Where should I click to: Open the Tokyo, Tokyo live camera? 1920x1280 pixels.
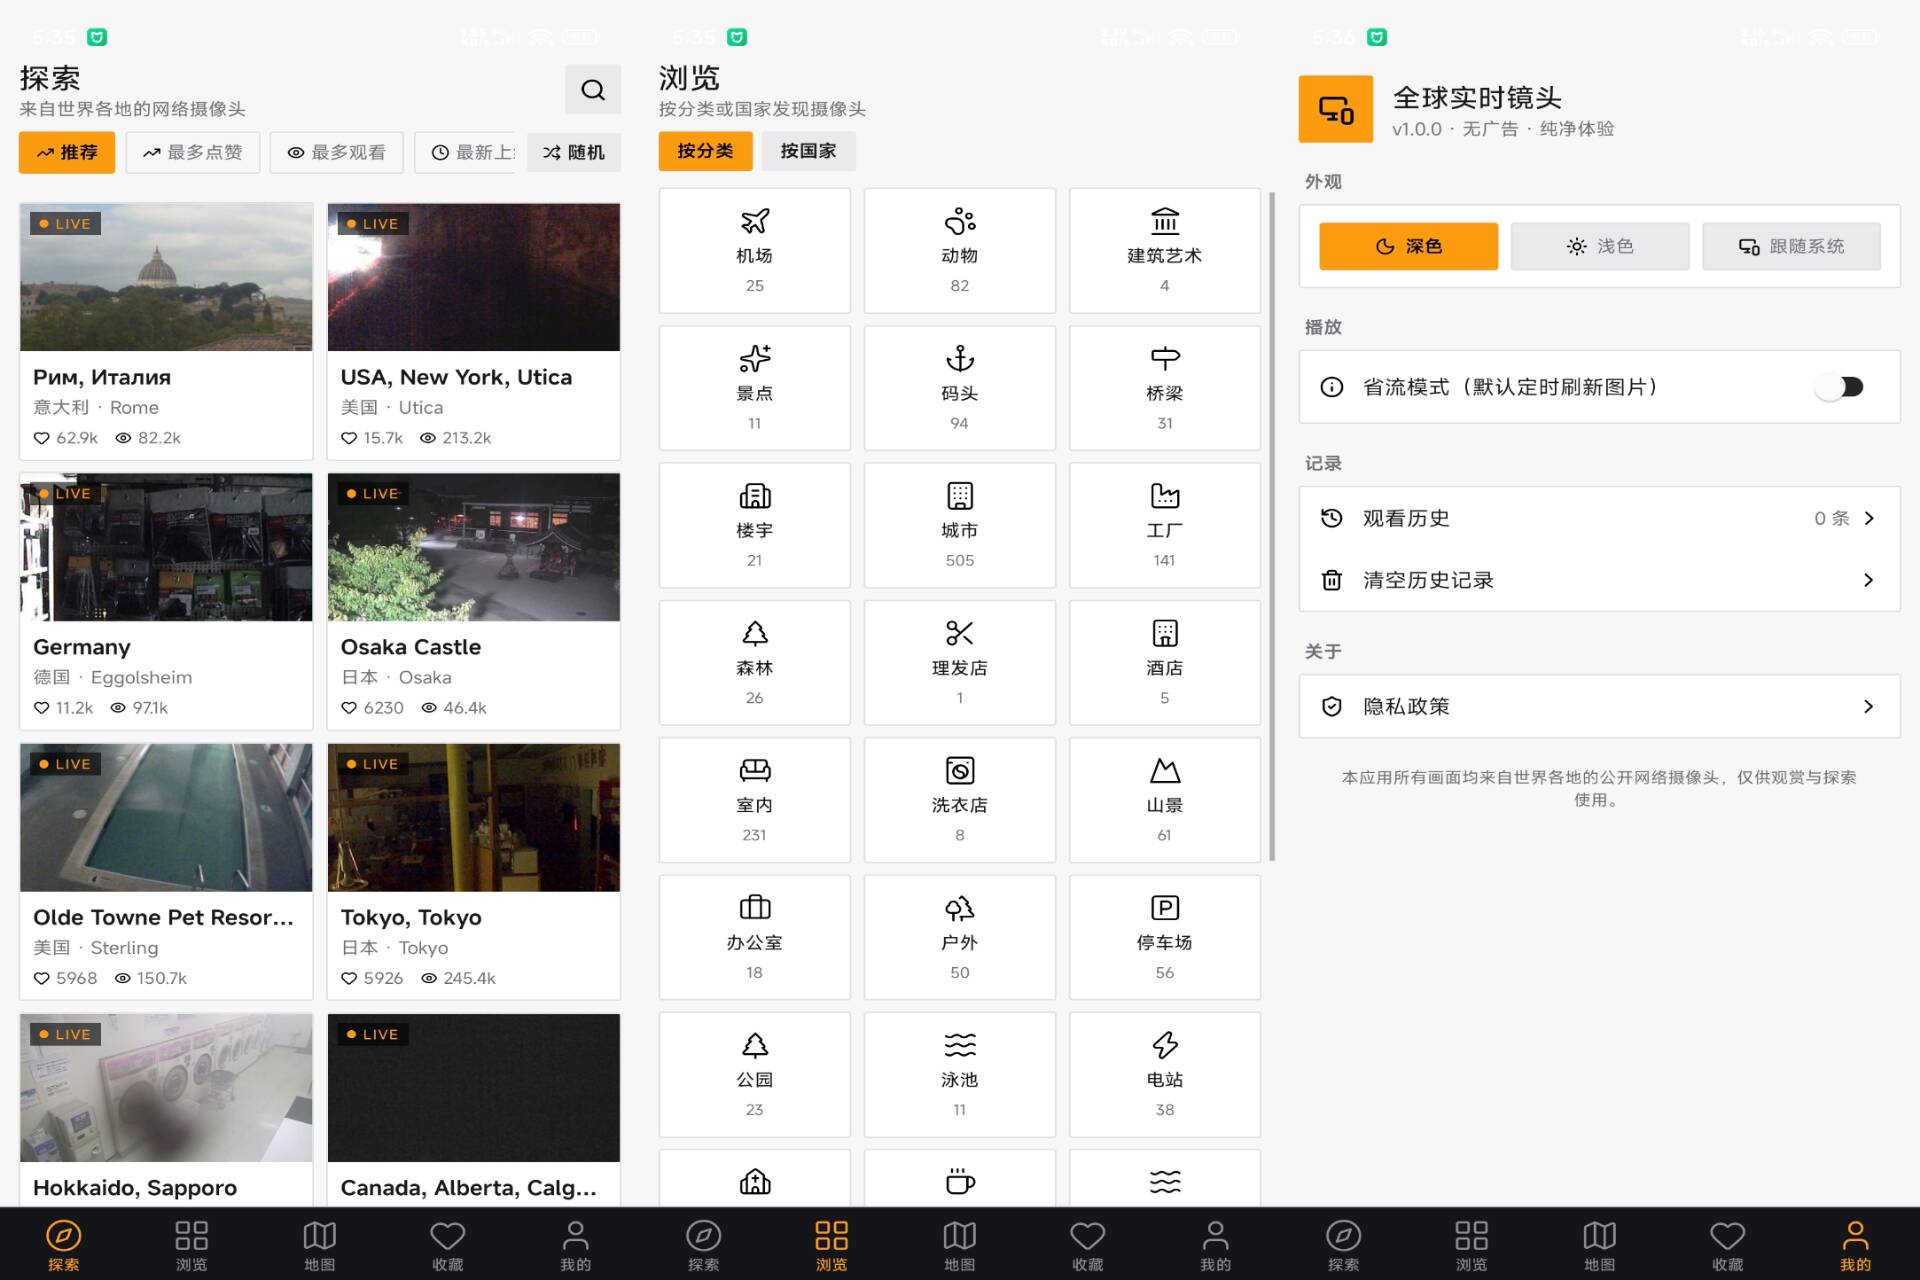pyautogui.click(x=474, y=871)
